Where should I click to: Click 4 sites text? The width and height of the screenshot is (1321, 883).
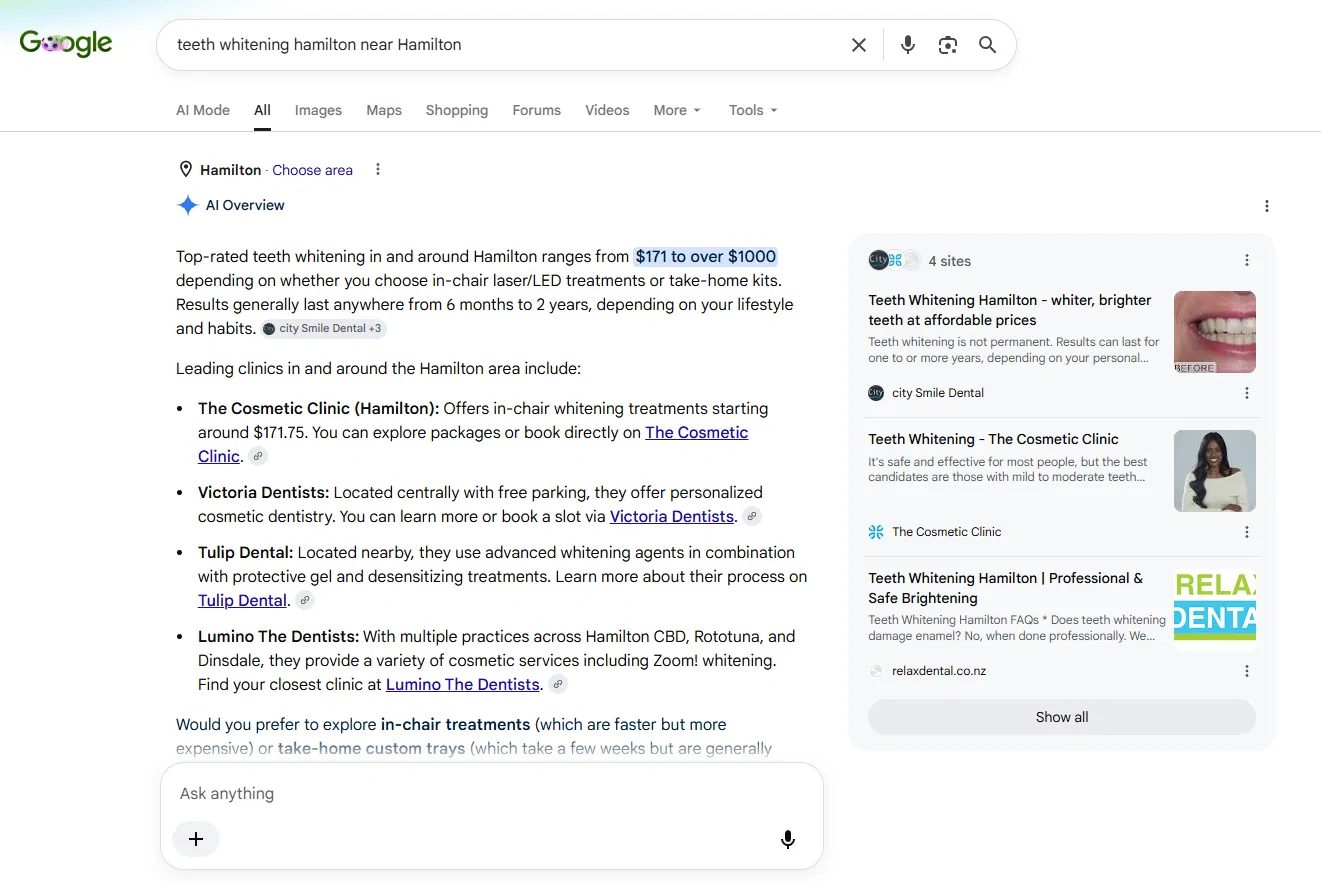[949, 261]
